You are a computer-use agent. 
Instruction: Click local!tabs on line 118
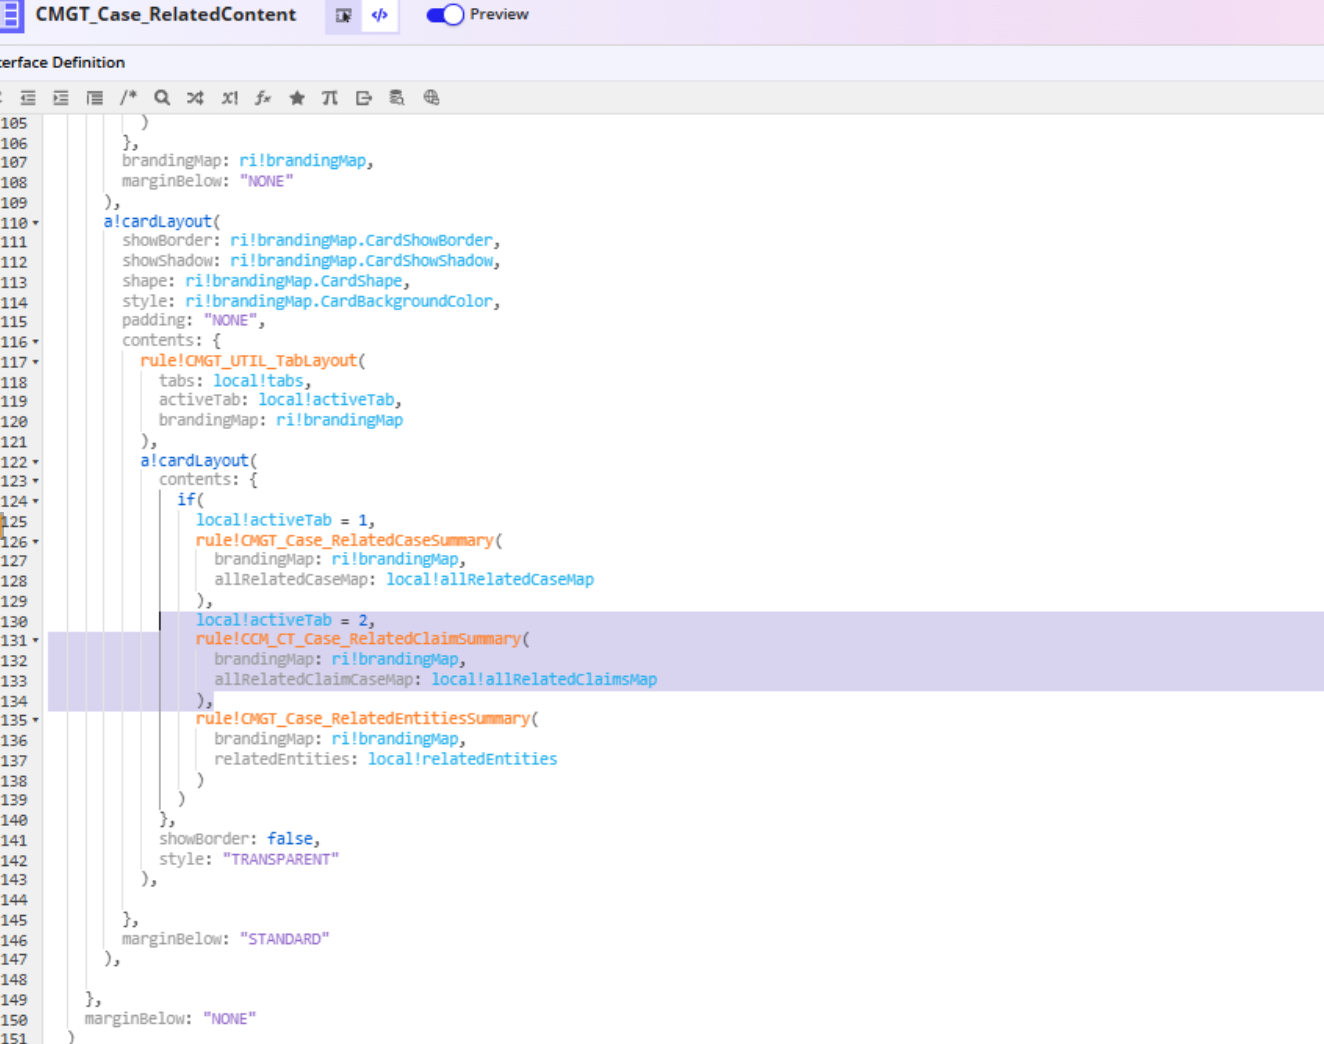pyautogui.click(x=258, y=381)
